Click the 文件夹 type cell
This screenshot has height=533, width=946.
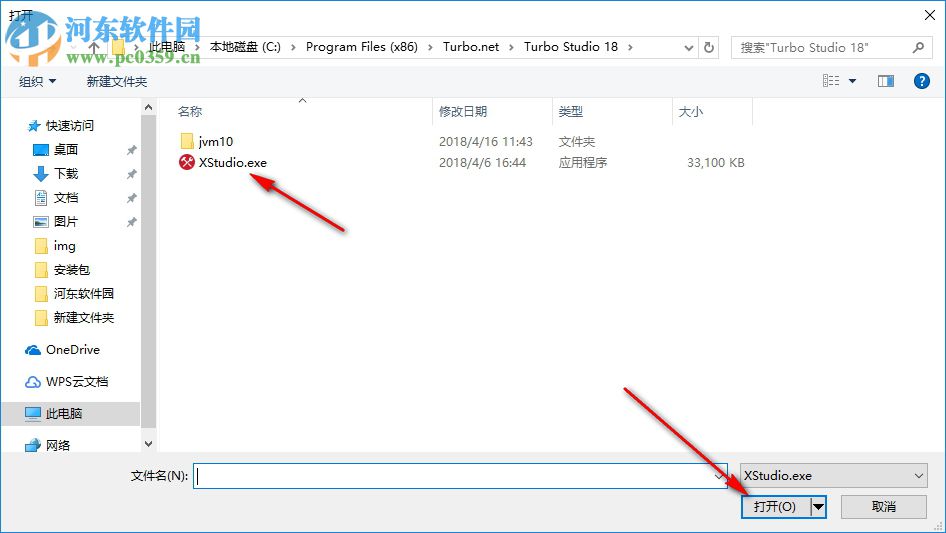click(x=576, y=141)
